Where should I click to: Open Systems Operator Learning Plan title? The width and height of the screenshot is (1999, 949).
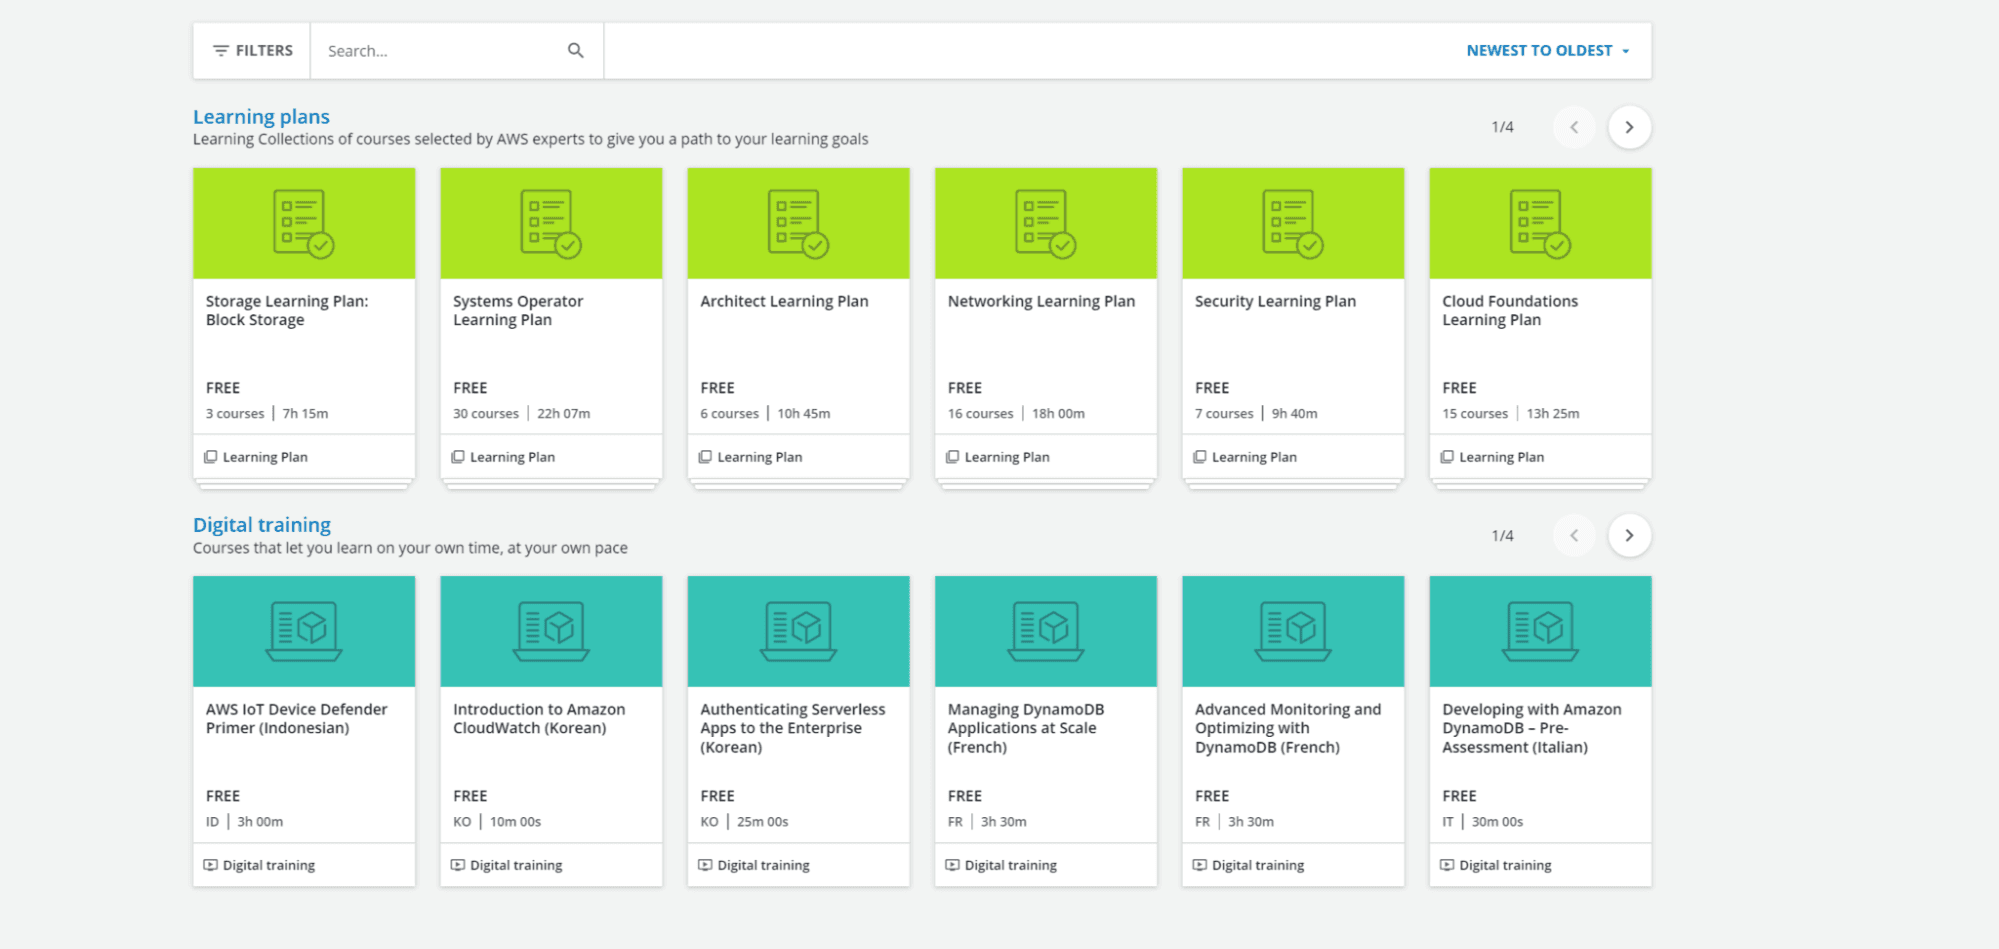517,310
